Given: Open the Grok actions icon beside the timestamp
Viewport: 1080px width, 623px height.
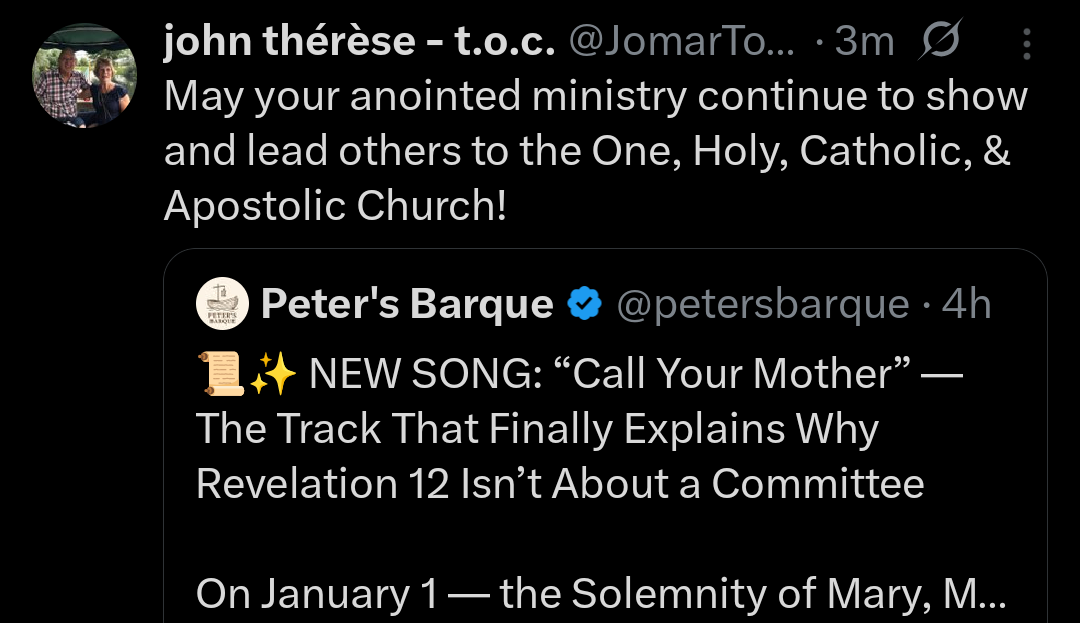Looking at the screenshot, I should (x=939, y=41).
